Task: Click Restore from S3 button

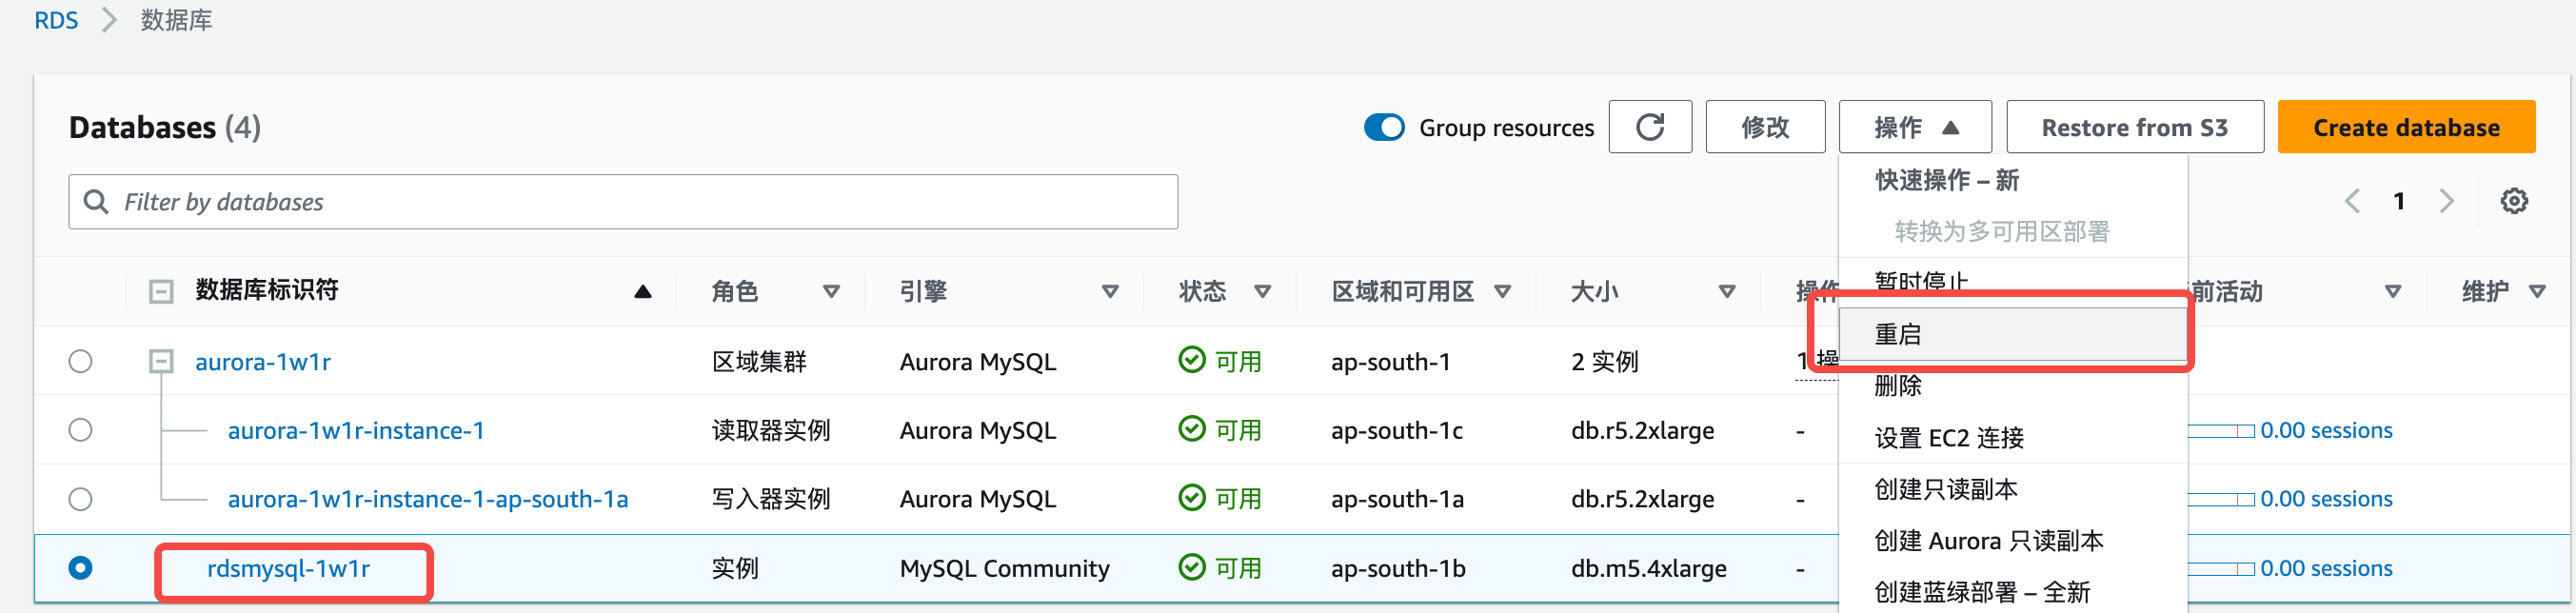Action: tap(2134, 127)
